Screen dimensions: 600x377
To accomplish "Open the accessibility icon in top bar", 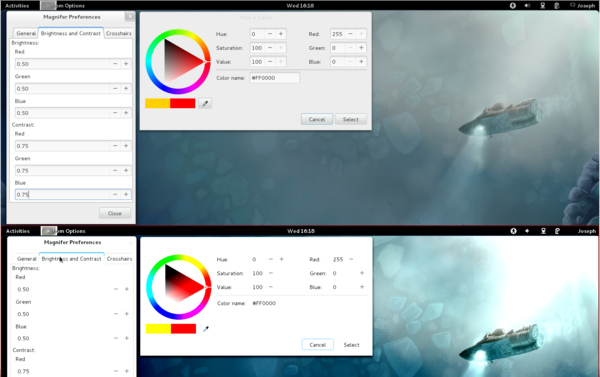I will (x=513, y=6).
